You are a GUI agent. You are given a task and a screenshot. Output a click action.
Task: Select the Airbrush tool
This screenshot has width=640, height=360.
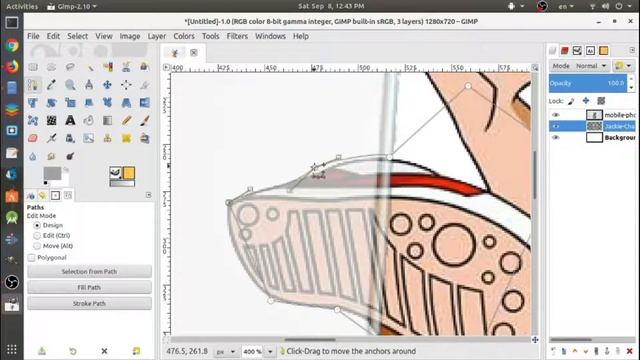click(x=51, y=139)
